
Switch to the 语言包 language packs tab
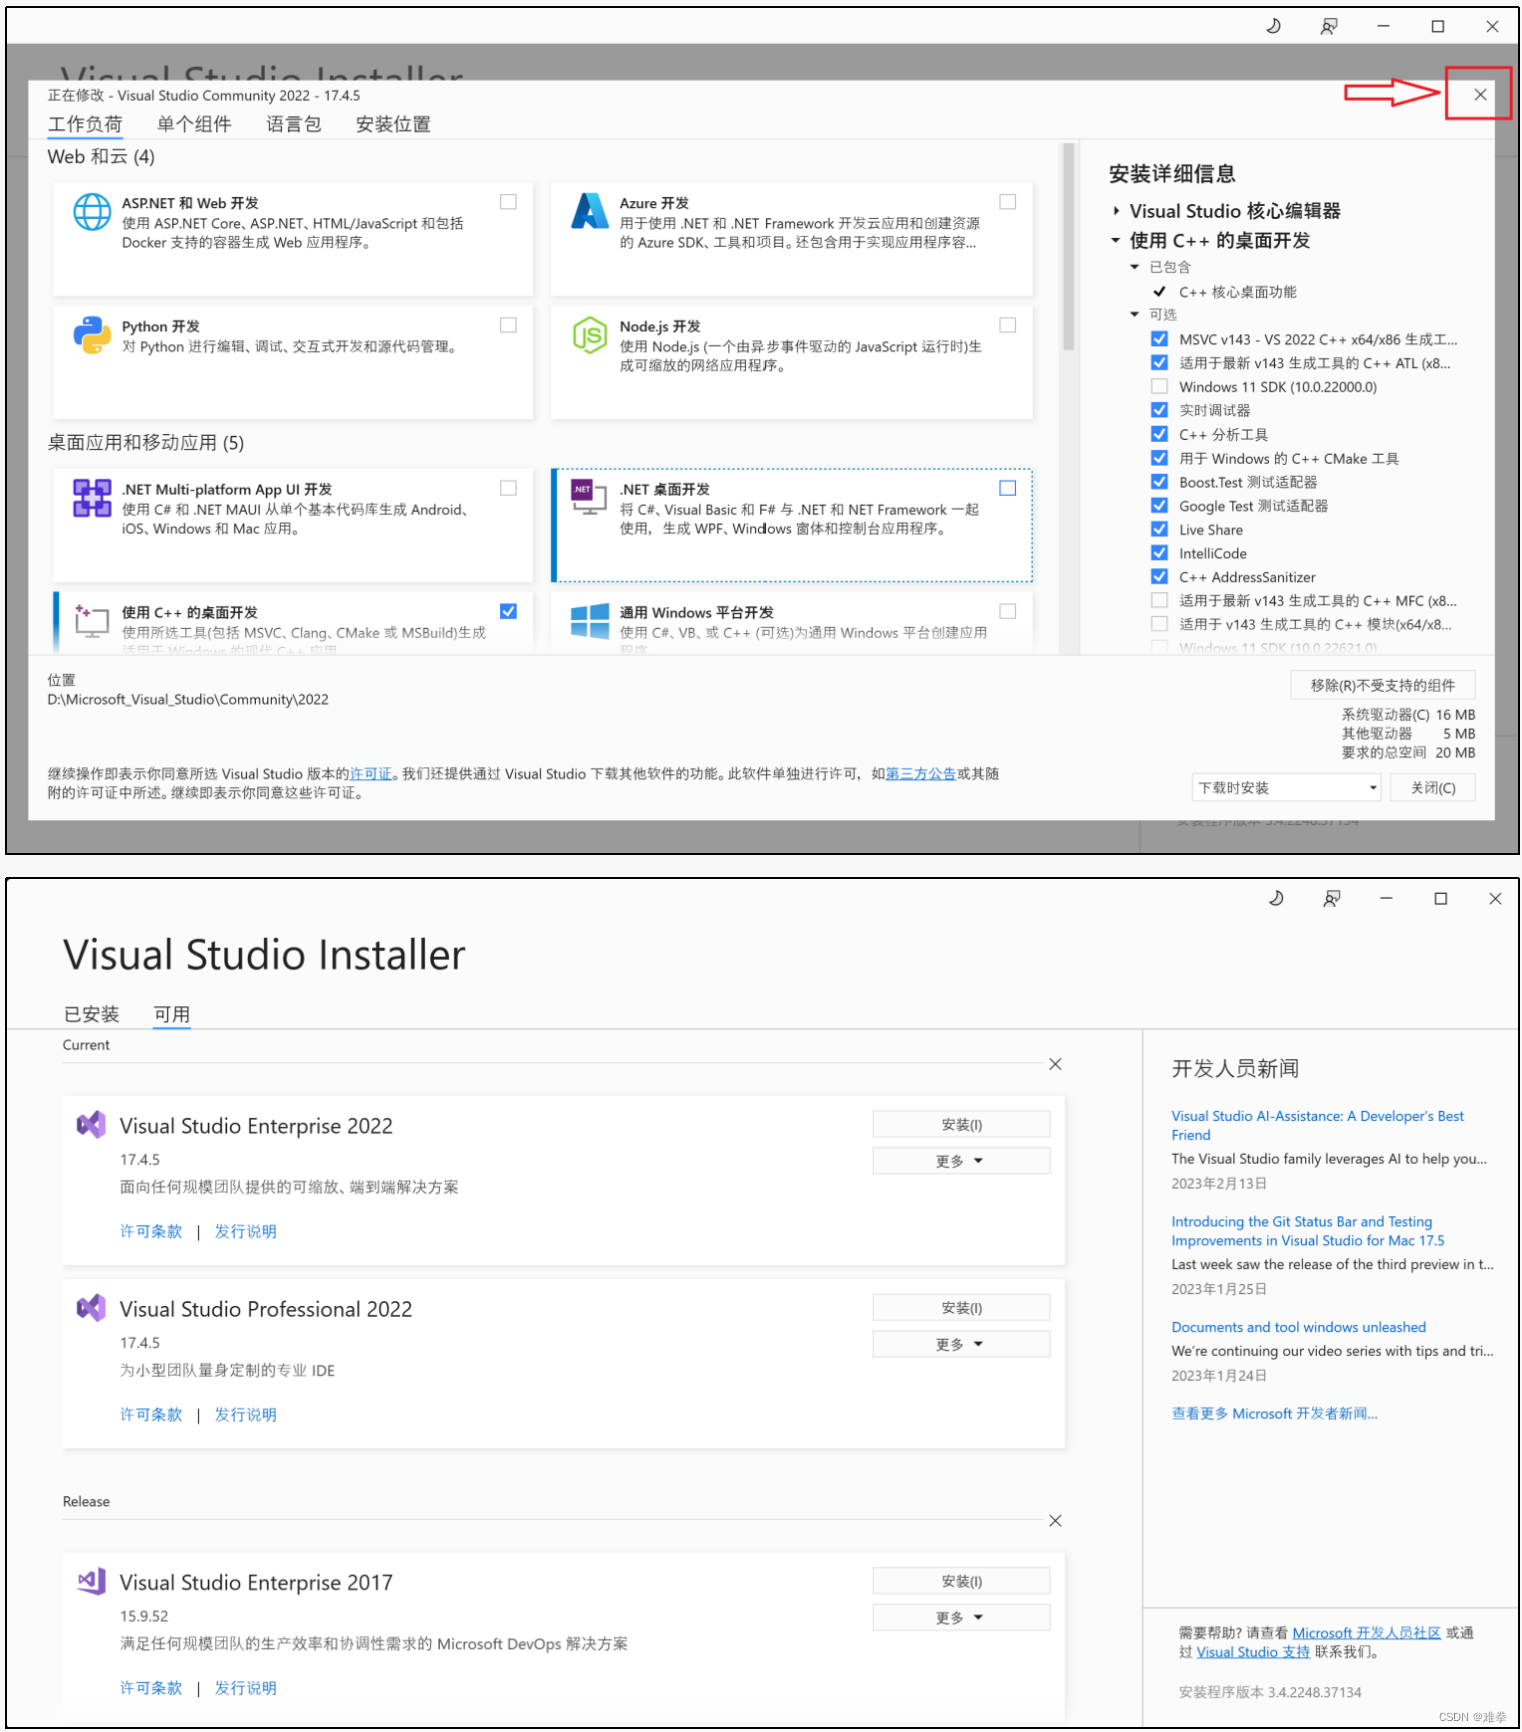294,124
